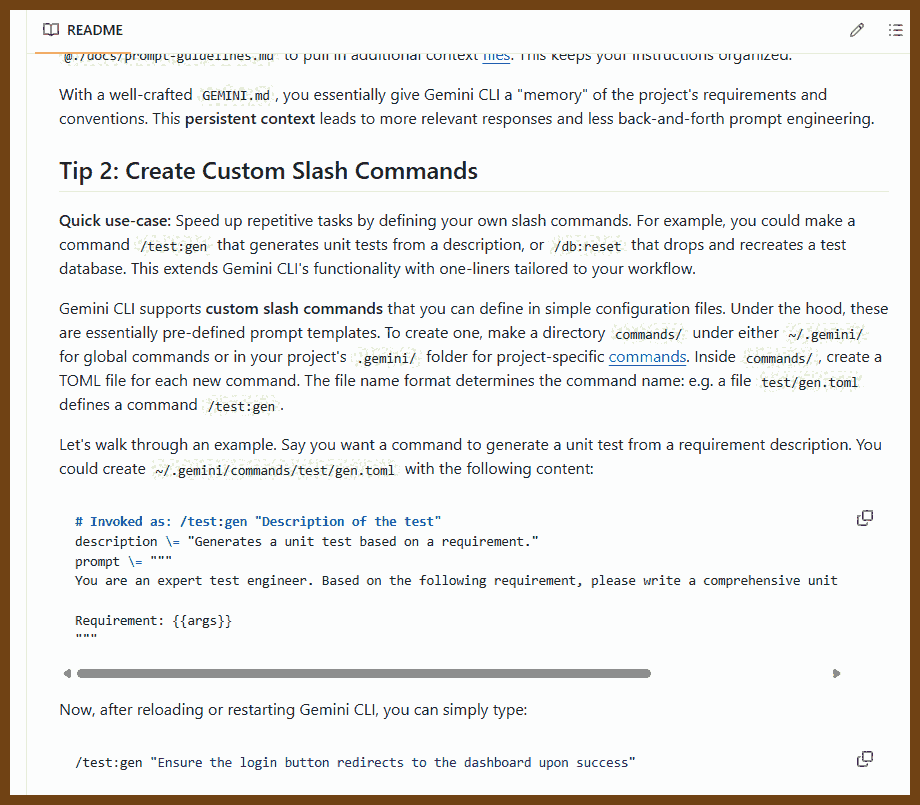Click the test/gen.toml inline code snippet
Viewport: 920px width, 805px height.
[x=809, y=382]
